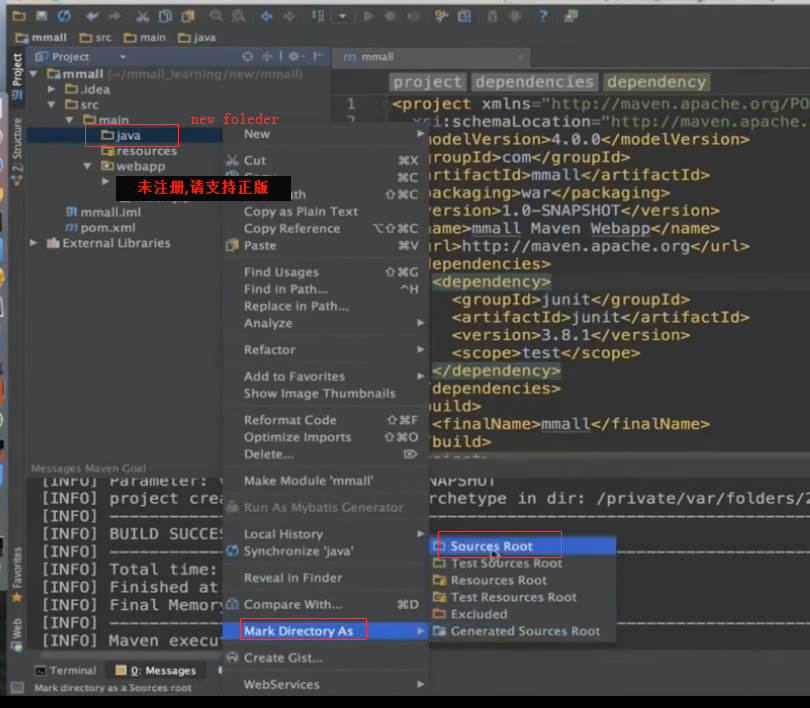This screenshot has width=810, height=708.
Task: Choose Reveal in Finder
Action: coord(325,578)
